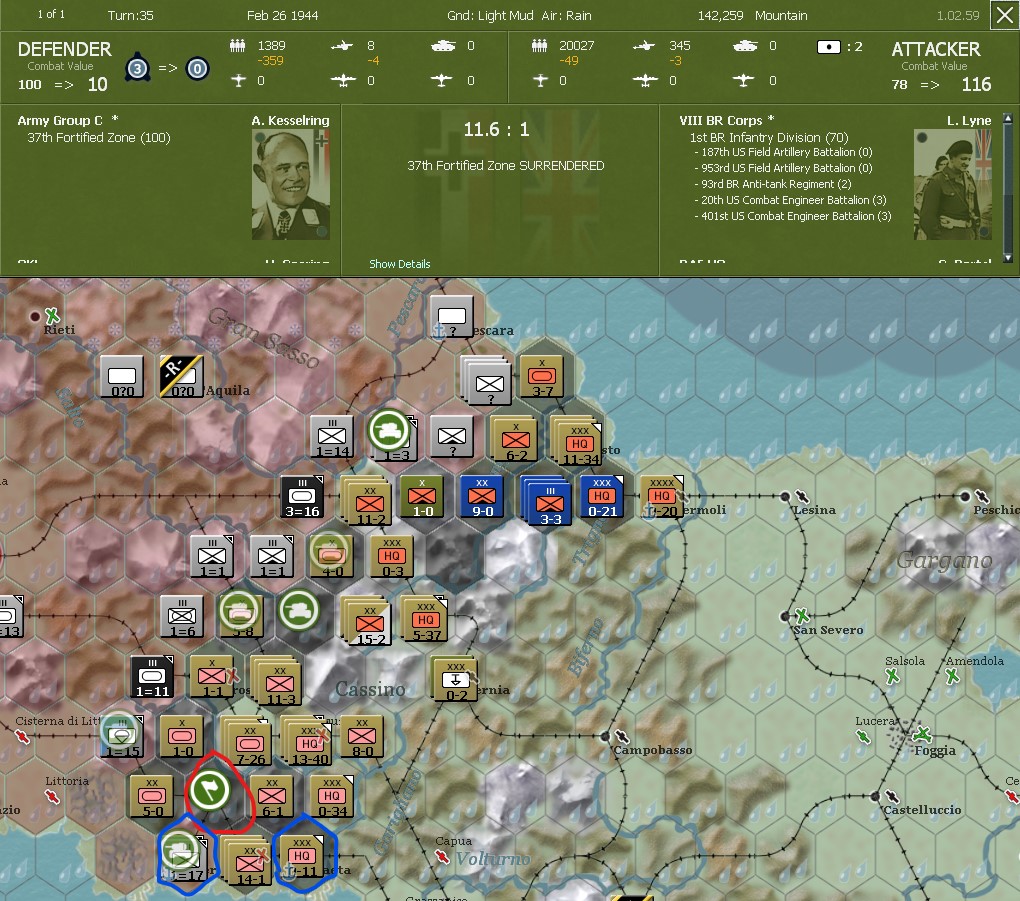Select tan 14-1 infantry division stack
This screenshot has width=1020, height=901.
247,861
